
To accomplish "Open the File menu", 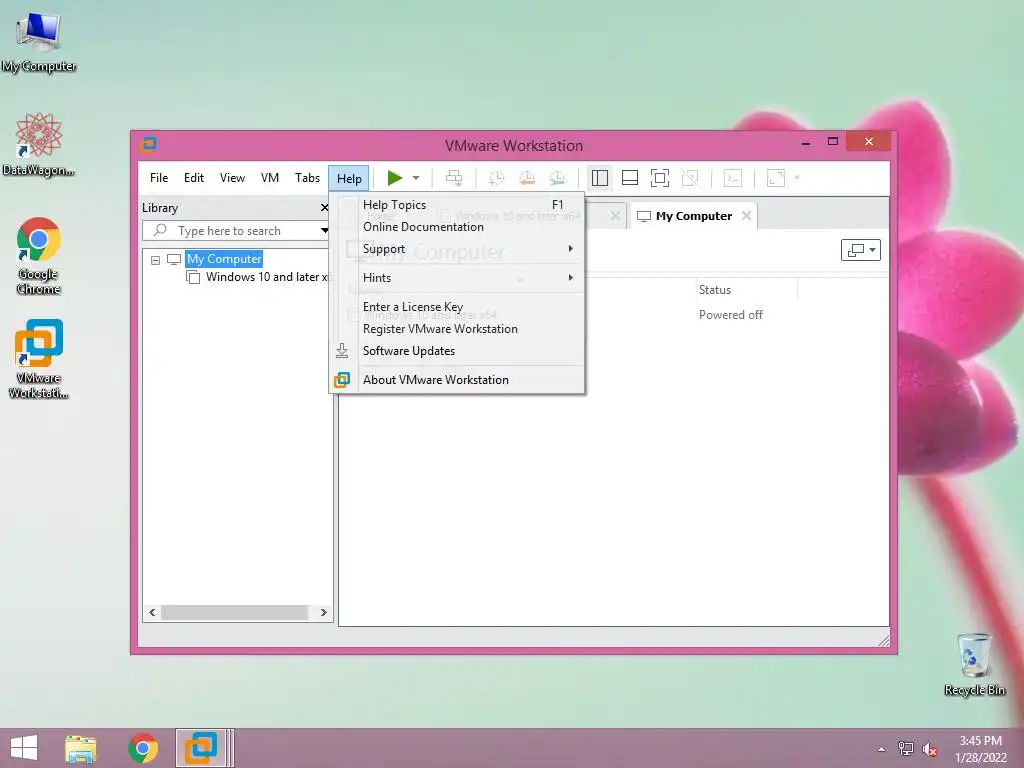I will pos(159,178).
